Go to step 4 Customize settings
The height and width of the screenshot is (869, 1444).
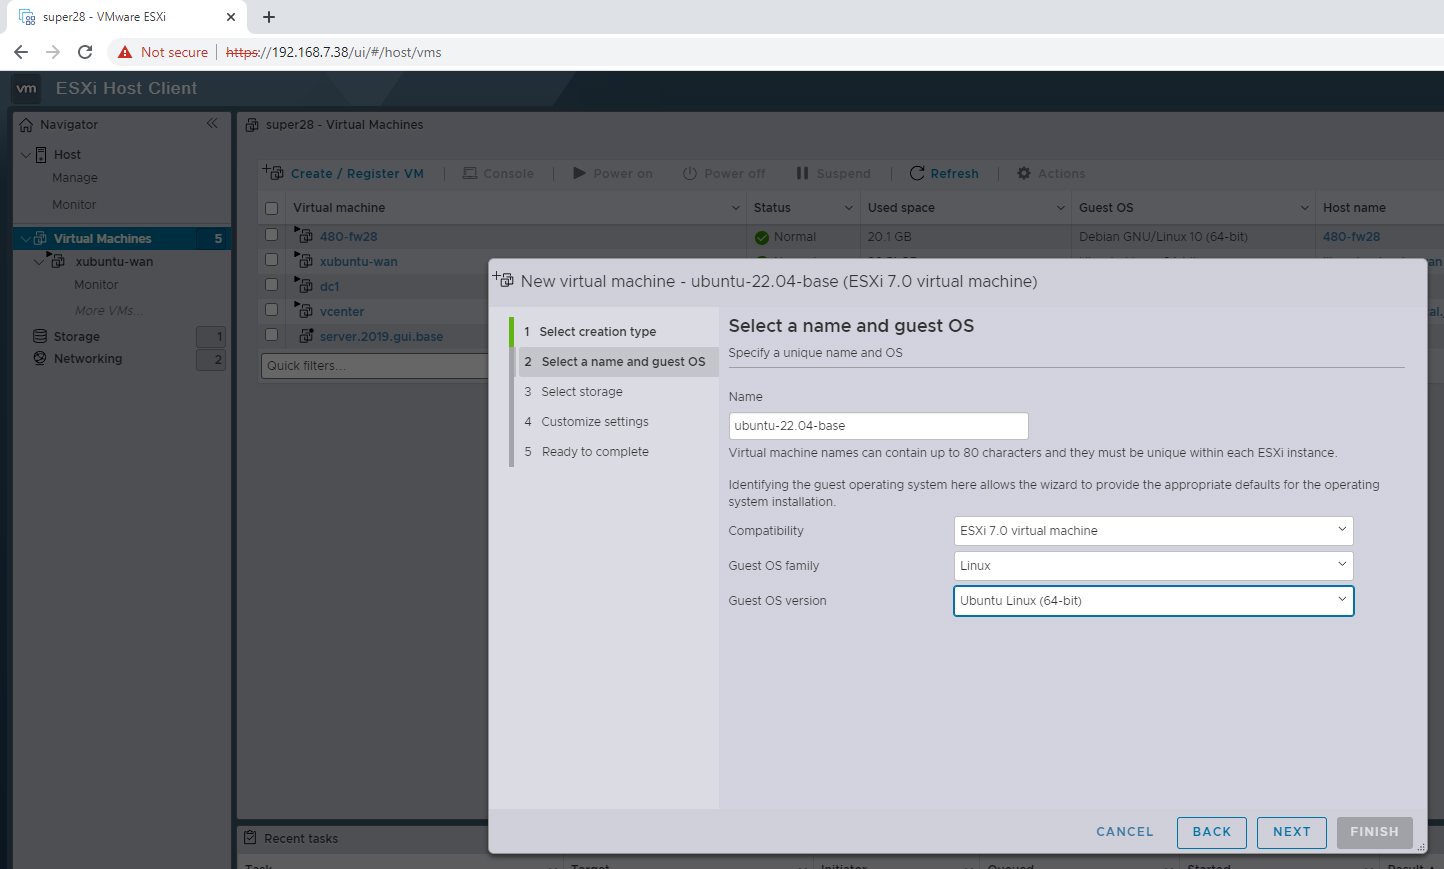pyautogui.click(x=614, y=422)
